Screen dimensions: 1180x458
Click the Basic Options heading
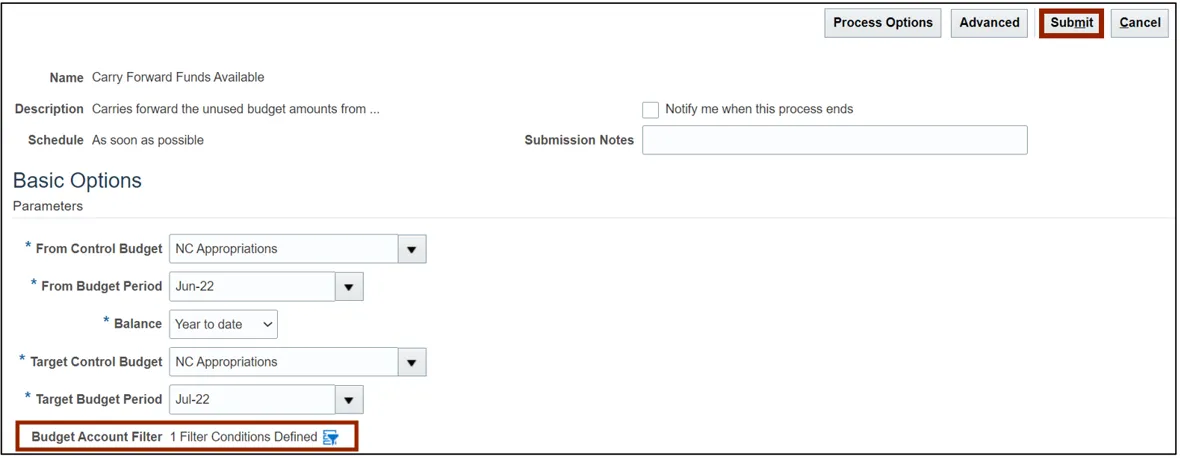pyautogui.click(x=77, y=181)
